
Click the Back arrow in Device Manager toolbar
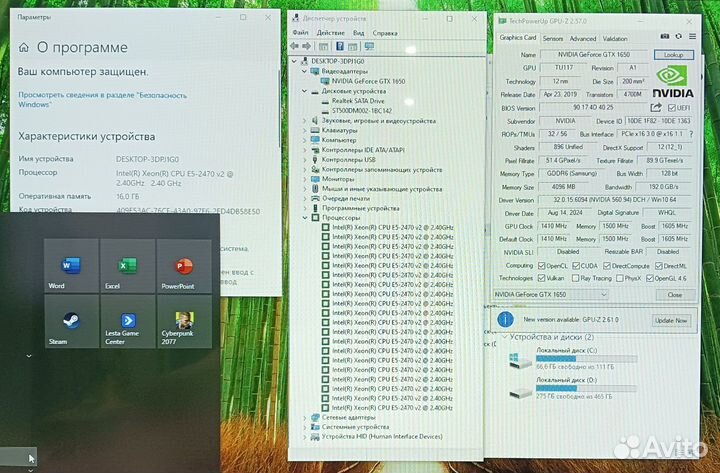point(294,46)
